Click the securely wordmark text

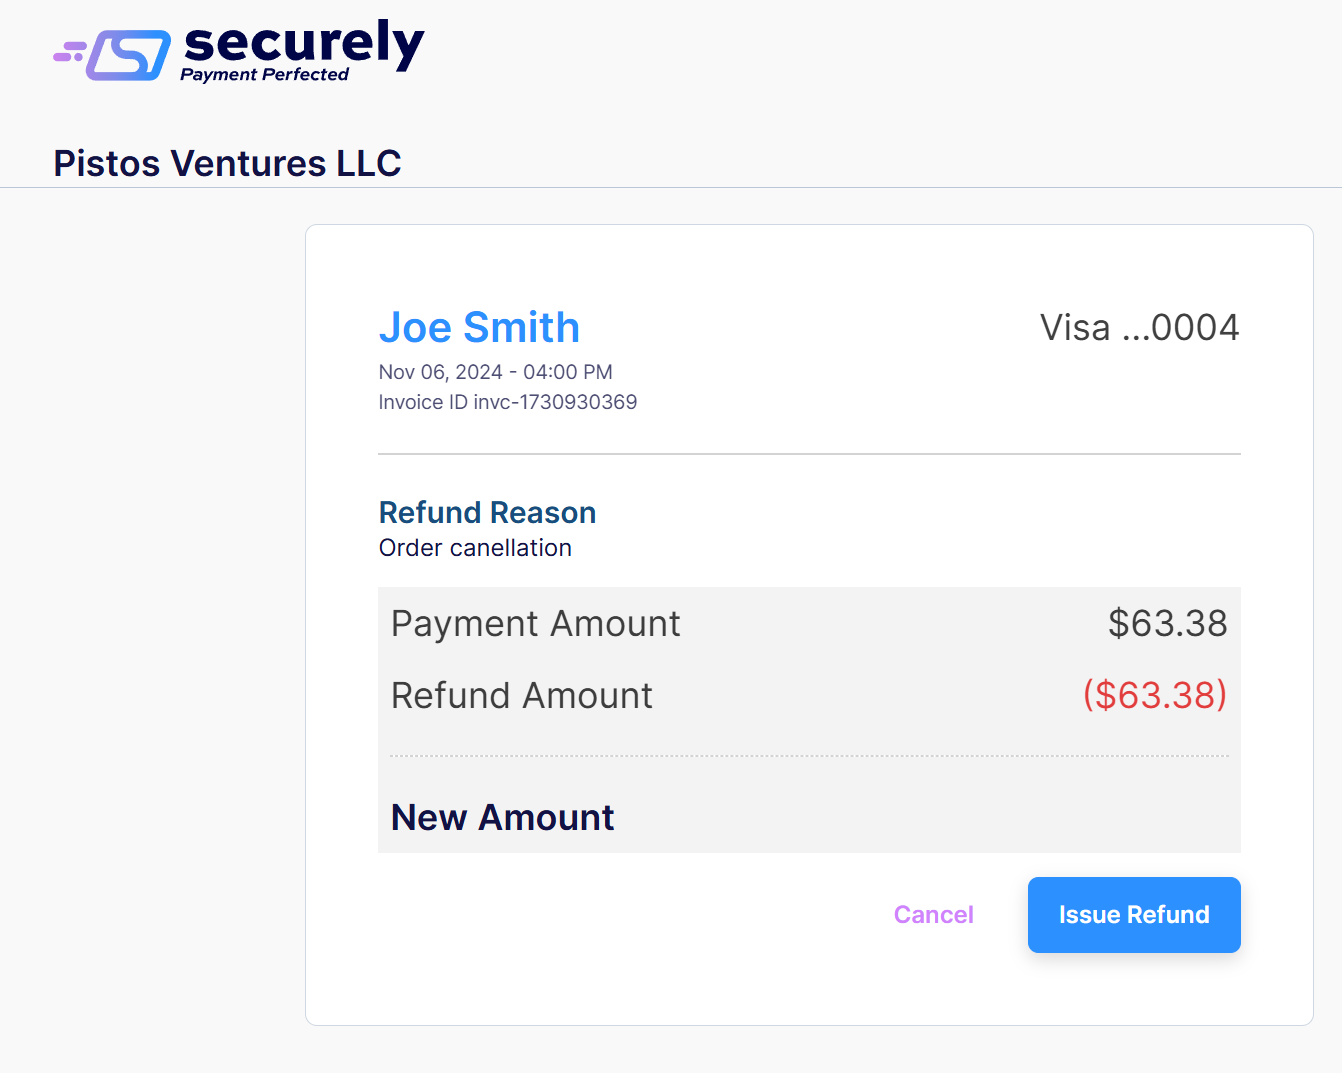click(x=304, y=42)
